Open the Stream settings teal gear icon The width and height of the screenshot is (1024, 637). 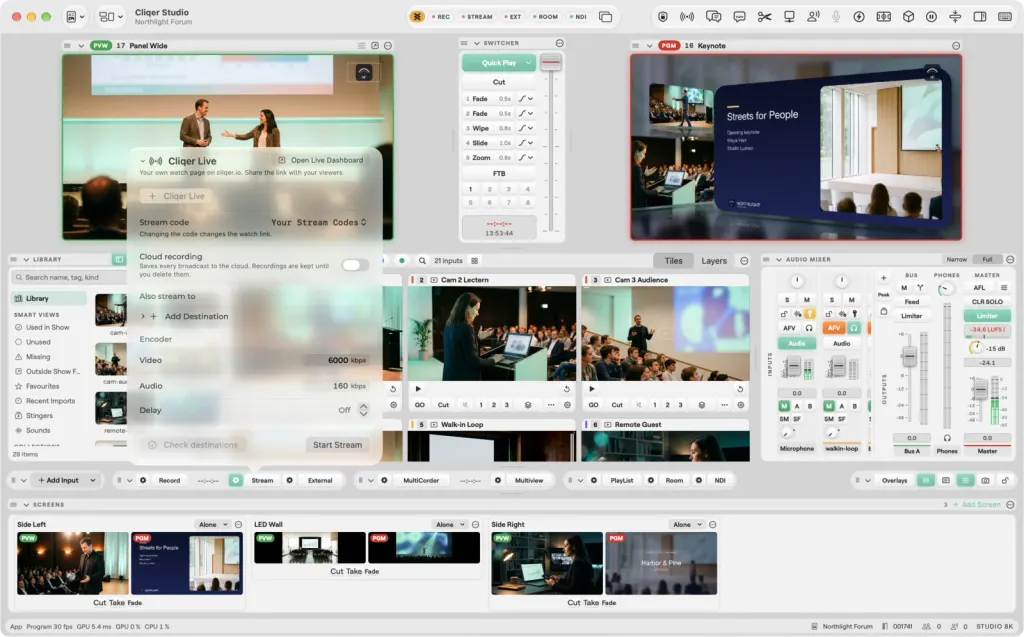pyautogui.click(x=235, y=480)
